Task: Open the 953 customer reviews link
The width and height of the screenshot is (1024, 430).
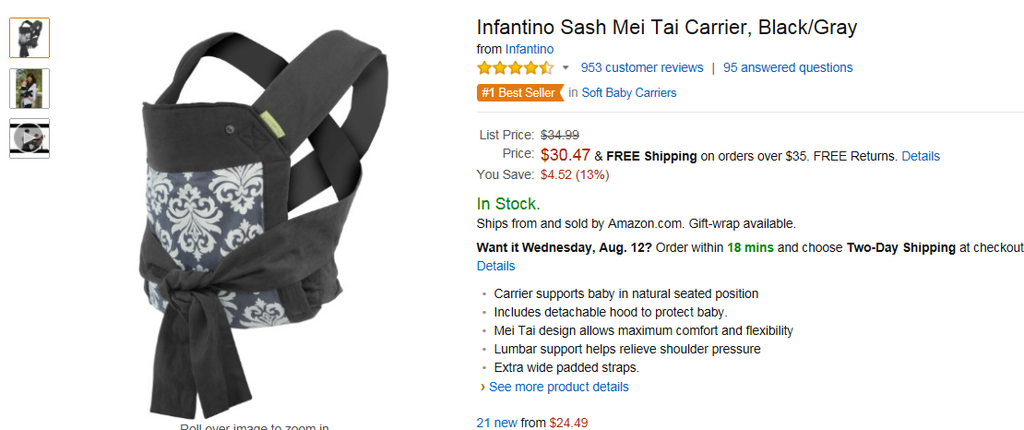Action: 641,68
